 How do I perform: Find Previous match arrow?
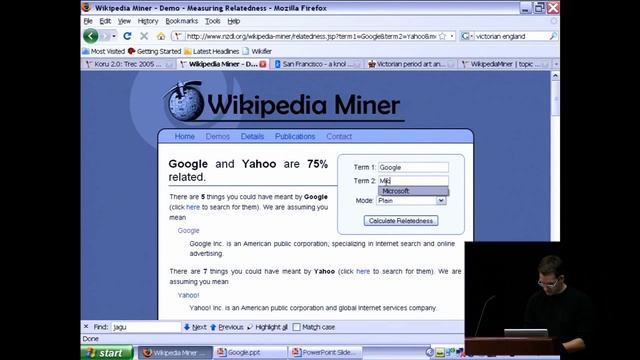227,327
